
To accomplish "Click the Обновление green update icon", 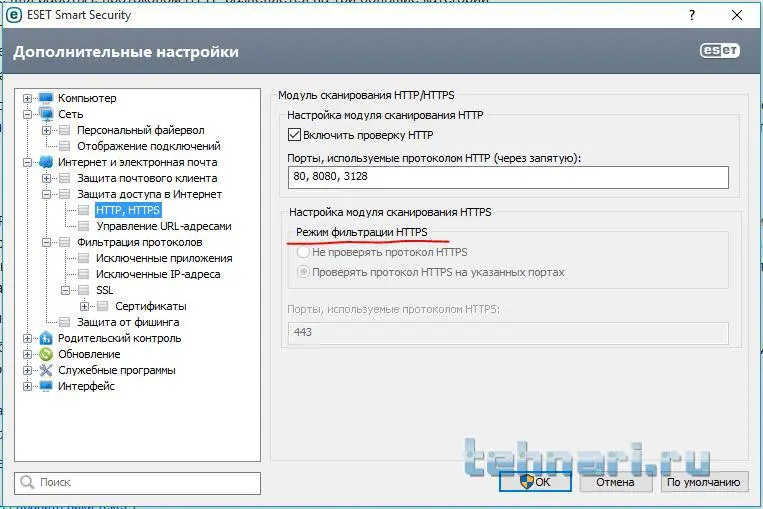I will click(46, 354).
